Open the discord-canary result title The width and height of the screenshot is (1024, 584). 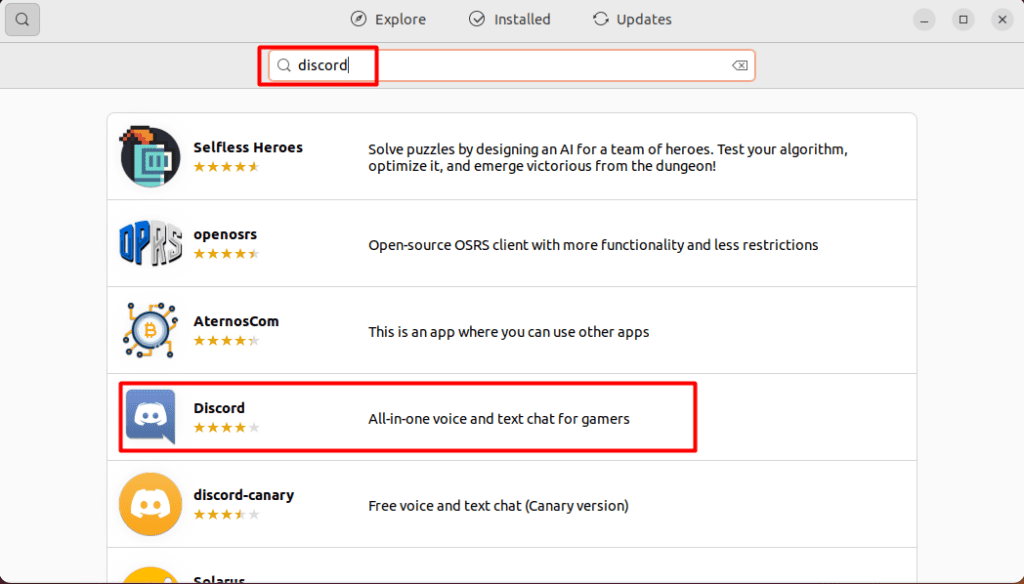click(244, 495)
